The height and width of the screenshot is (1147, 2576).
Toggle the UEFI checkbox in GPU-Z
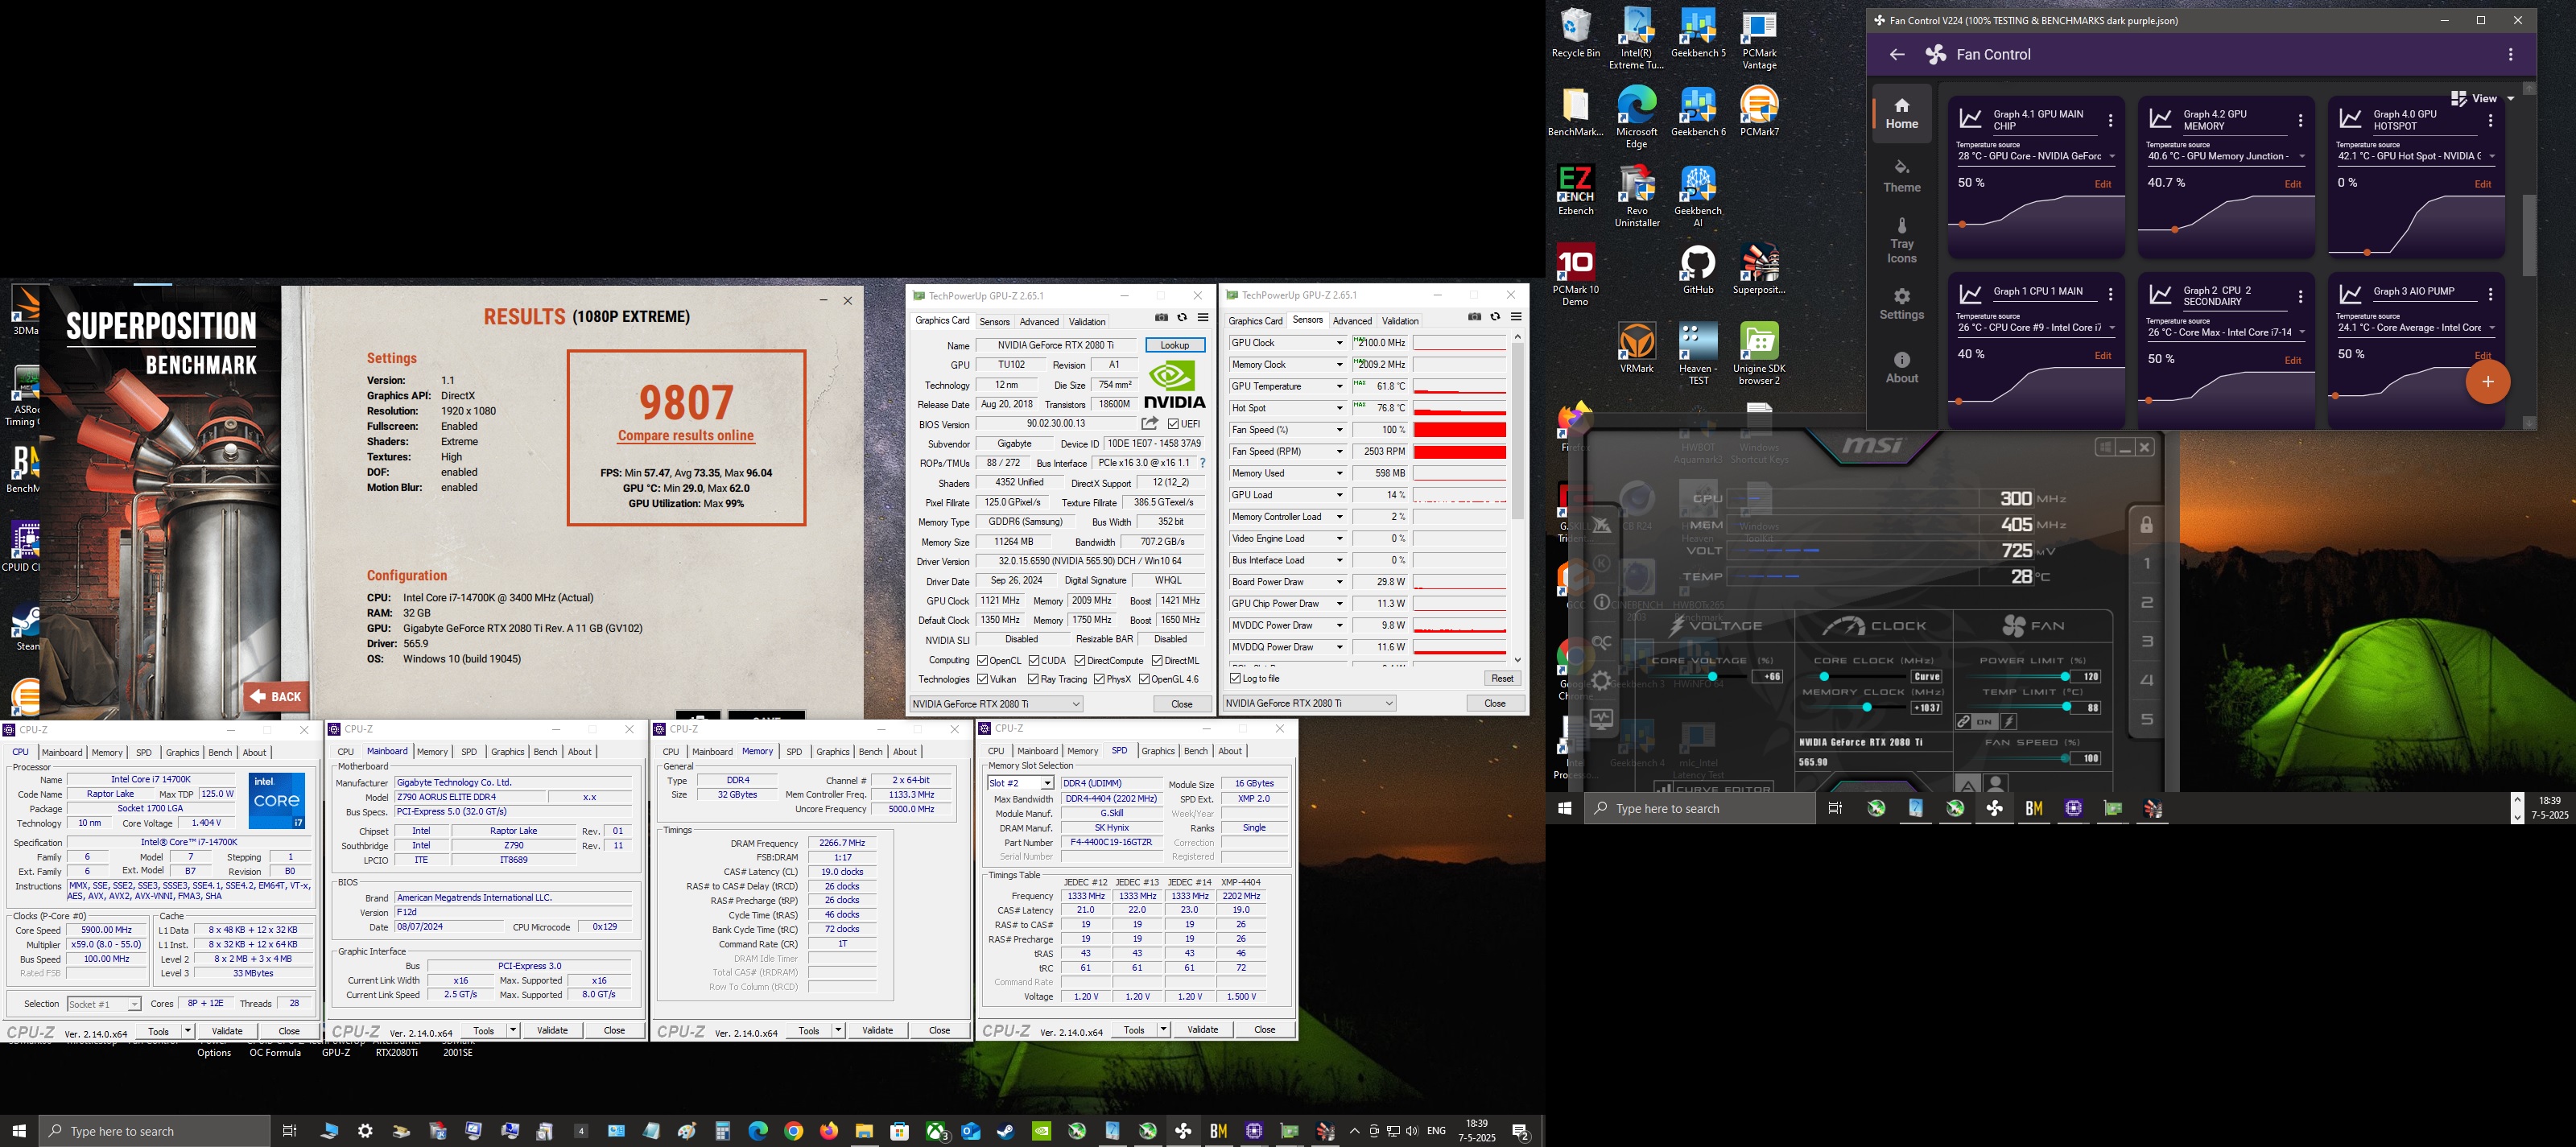coord(1174,424)
